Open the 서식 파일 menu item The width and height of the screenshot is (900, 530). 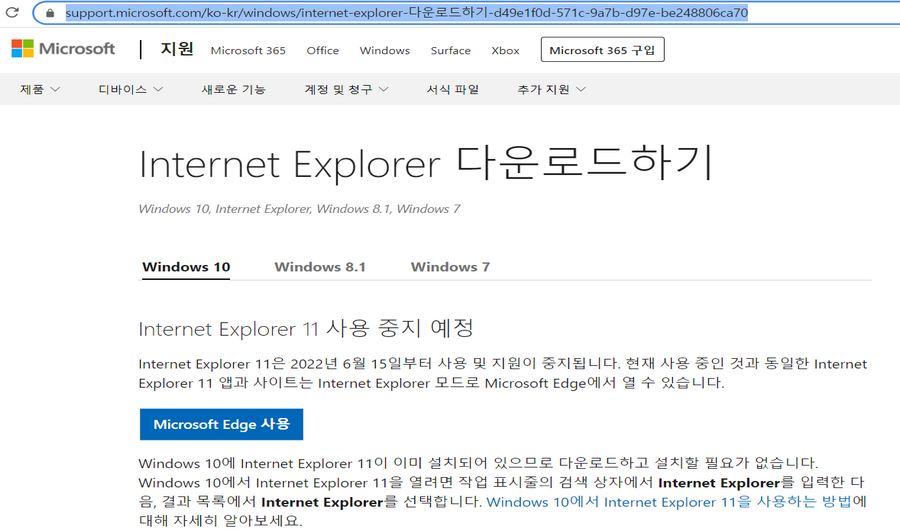click(453, 89)
